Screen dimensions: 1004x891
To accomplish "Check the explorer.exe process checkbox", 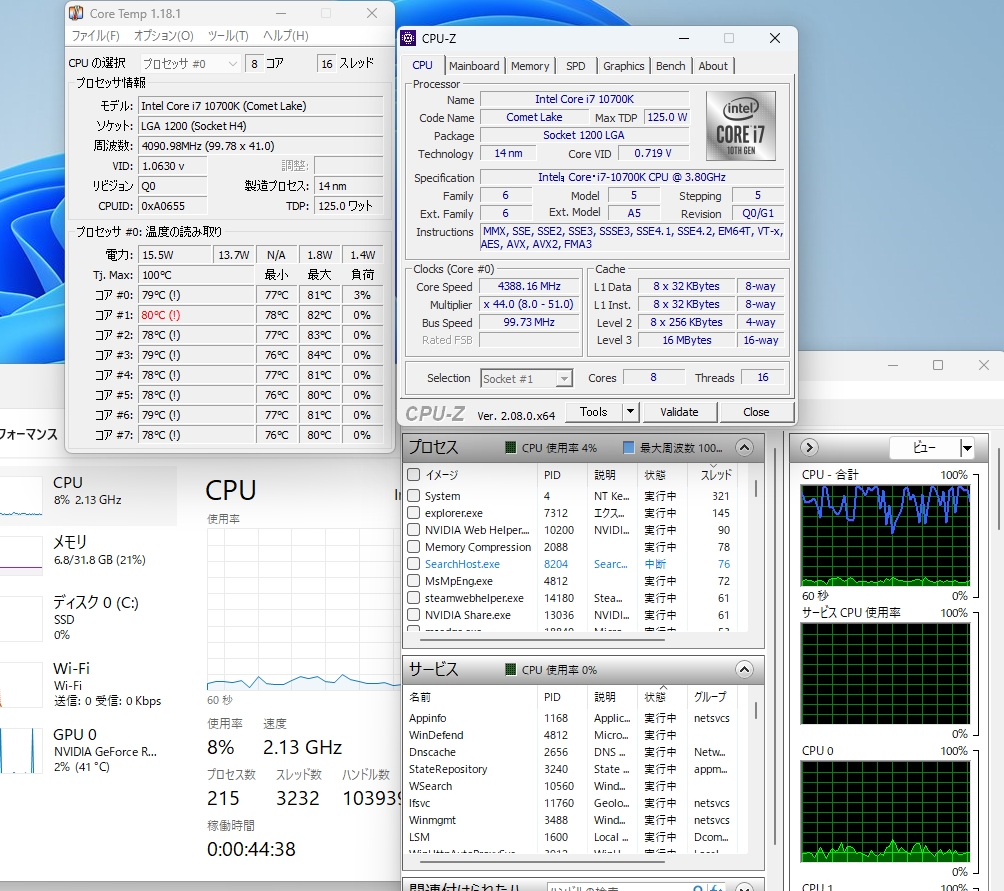I will pos(414,513).
